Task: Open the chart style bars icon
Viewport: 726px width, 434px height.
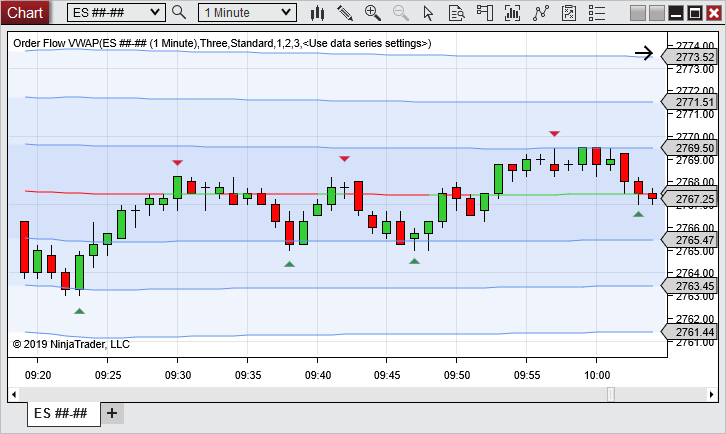Action: click(x=318, y=13)
